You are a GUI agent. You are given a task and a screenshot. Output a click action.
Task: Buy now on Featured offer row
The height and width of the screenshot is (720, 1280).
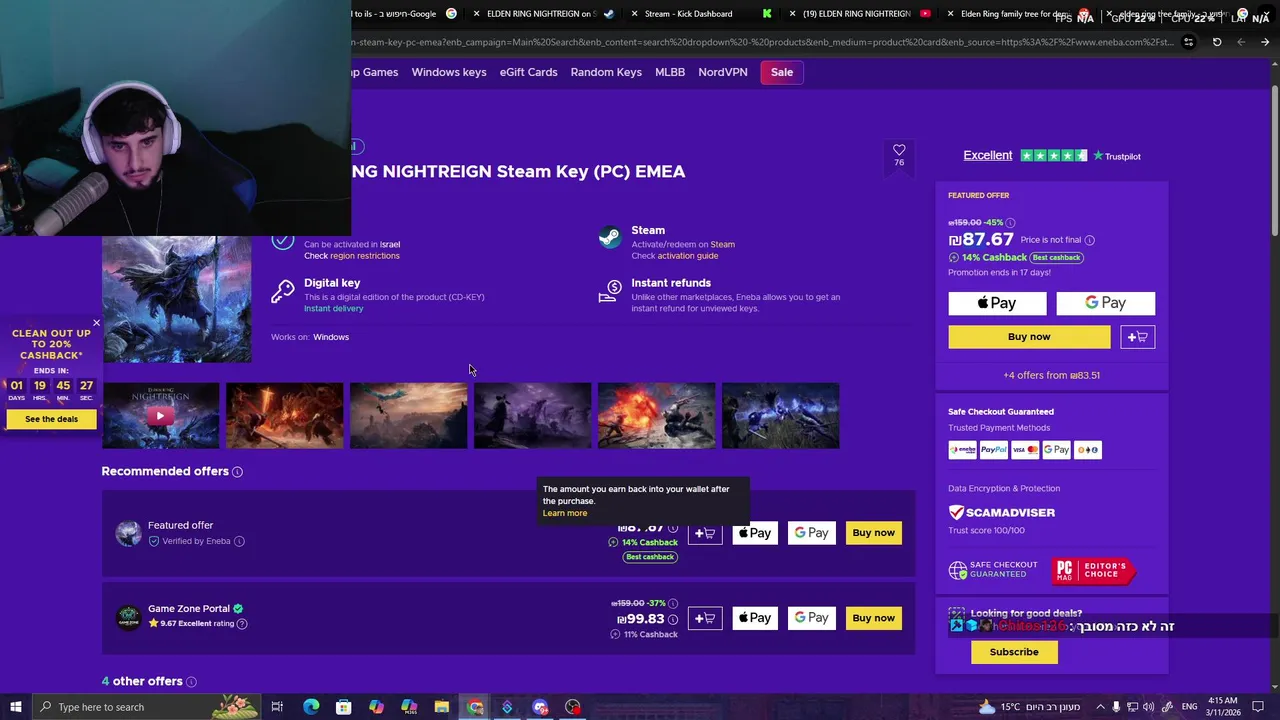point(873,533)
